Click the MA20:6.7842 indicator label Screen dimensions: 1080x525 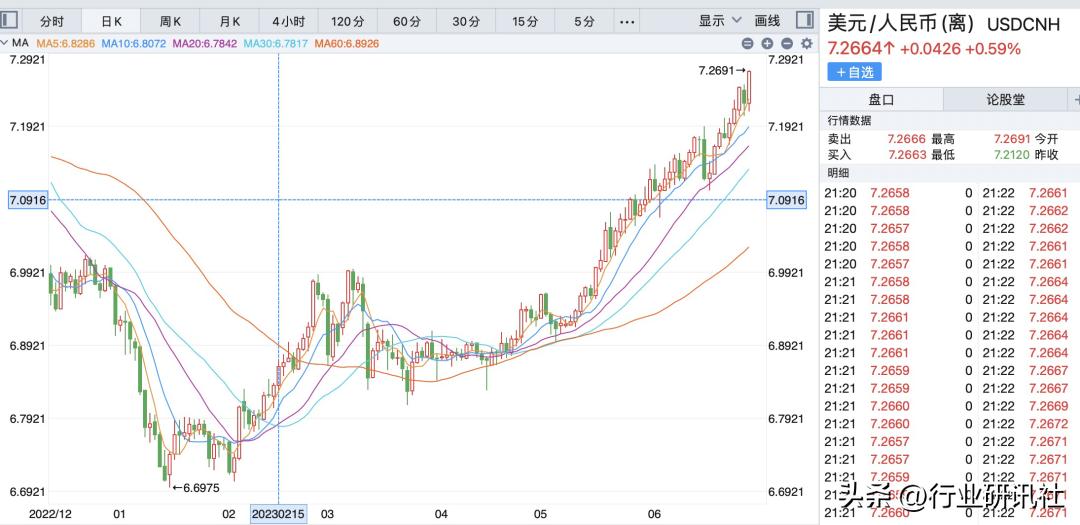(x=205, y=43)
